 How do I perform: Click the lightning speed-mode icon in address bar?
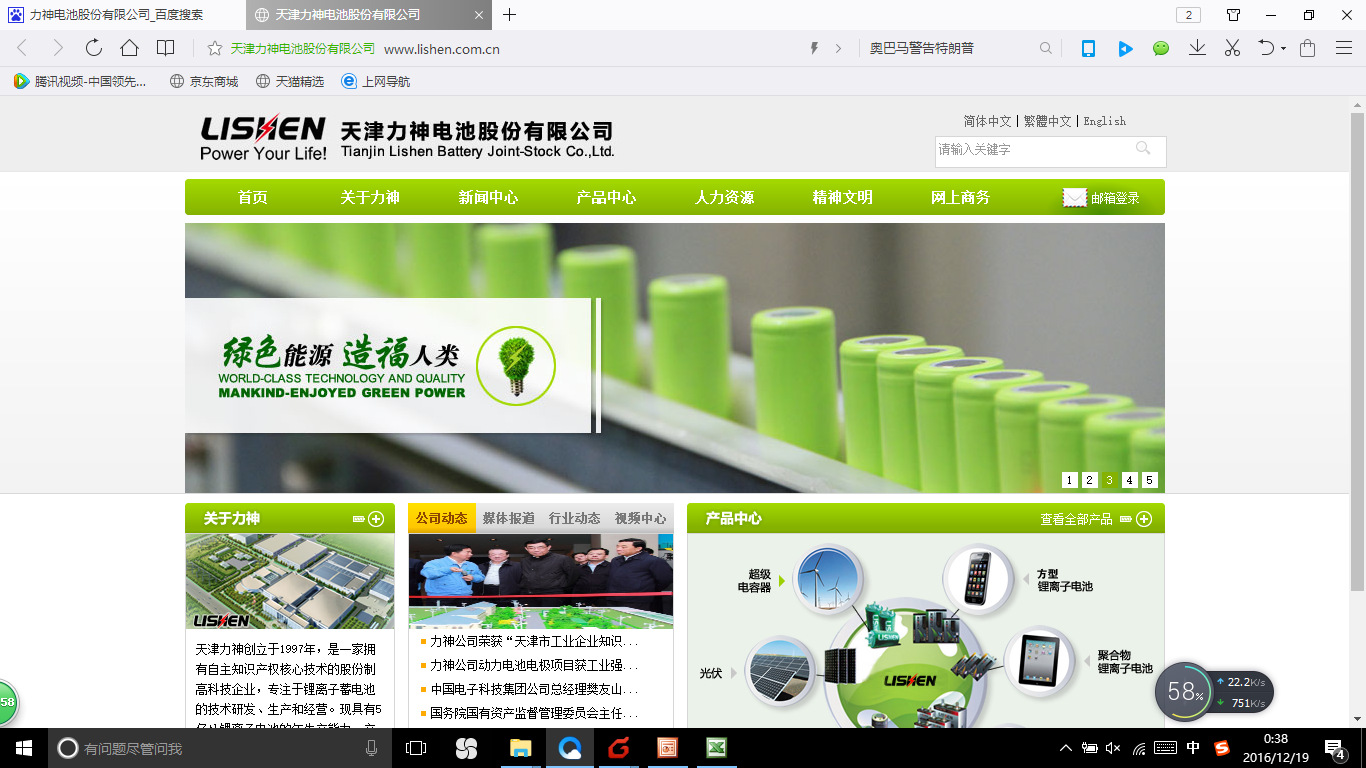(815, 48)
